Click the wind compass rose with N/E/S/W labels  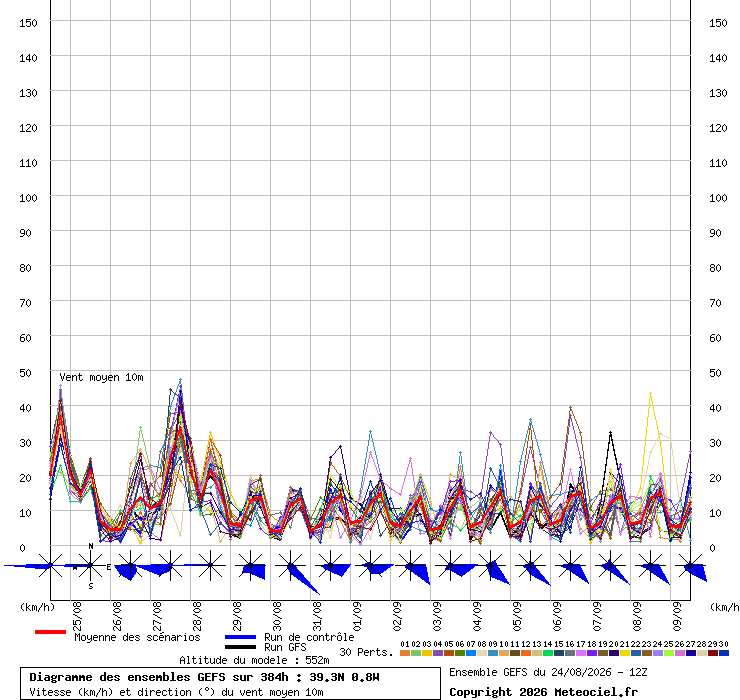(x=90, y=565)
